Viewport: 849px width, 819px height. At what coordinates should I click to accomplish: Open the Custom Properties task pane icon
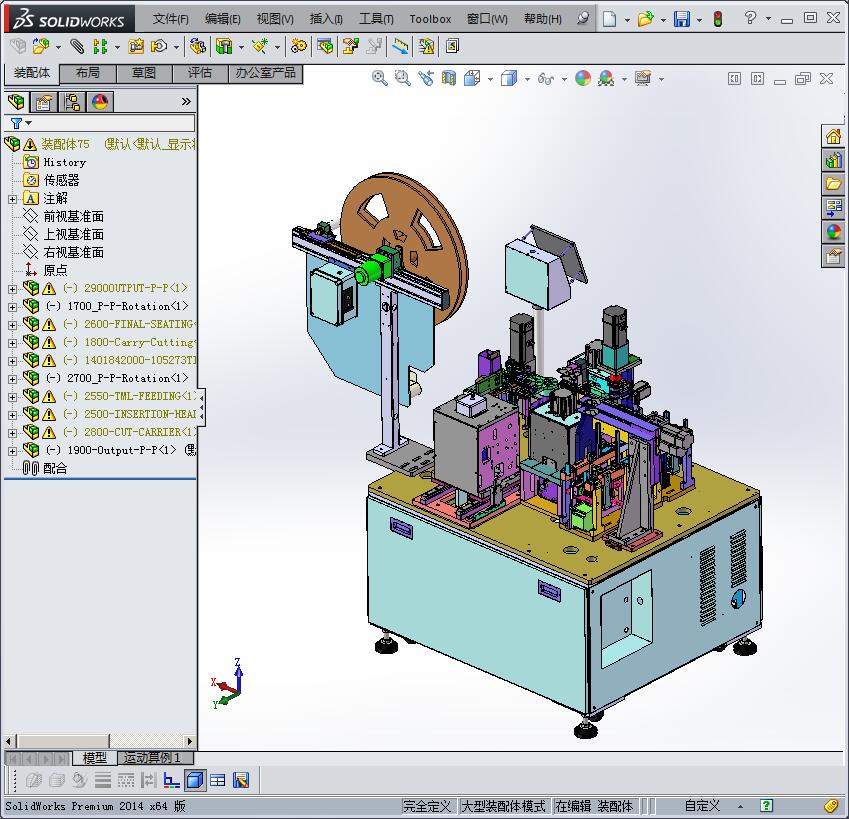[x=833, y=255]
